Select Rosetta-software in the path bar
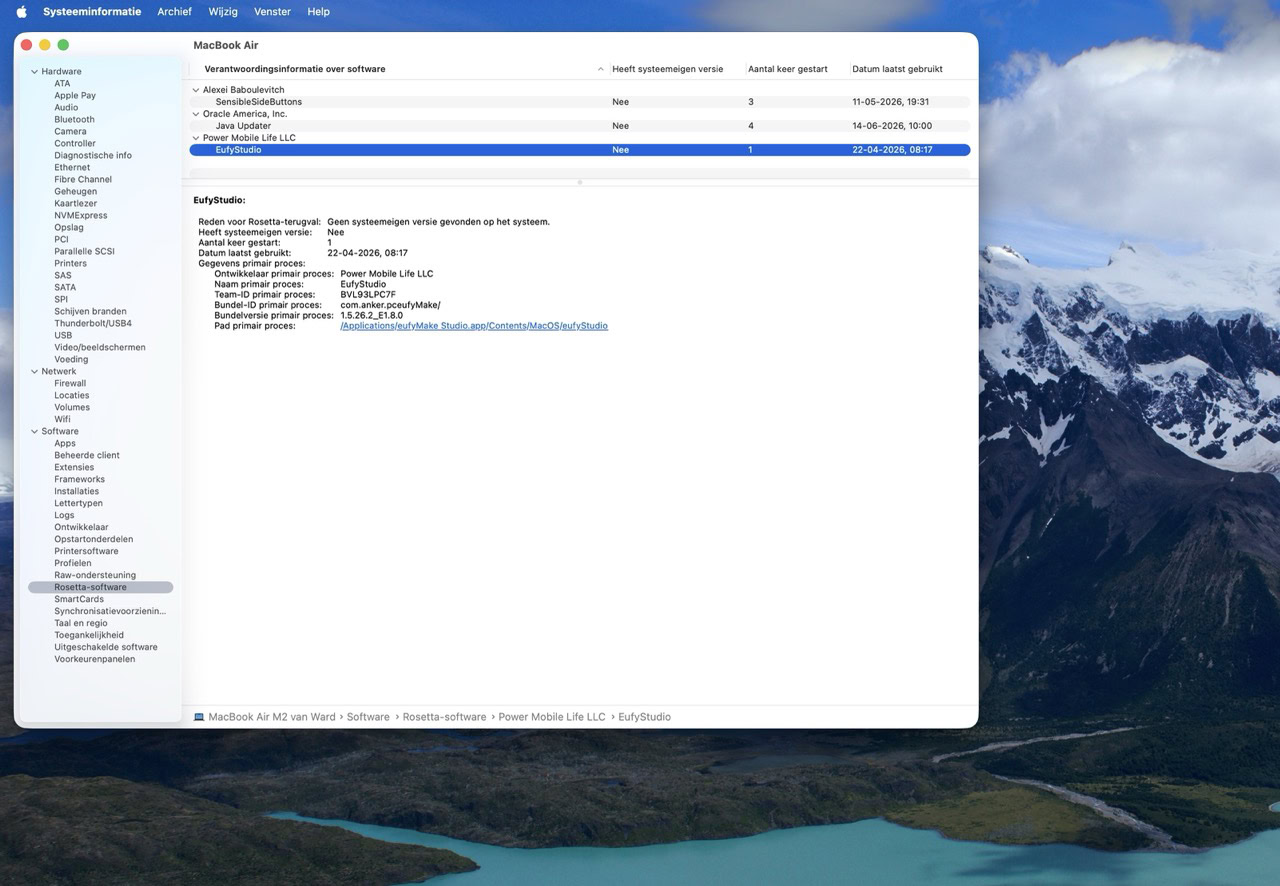1280x886 pixels. (444, 717)
